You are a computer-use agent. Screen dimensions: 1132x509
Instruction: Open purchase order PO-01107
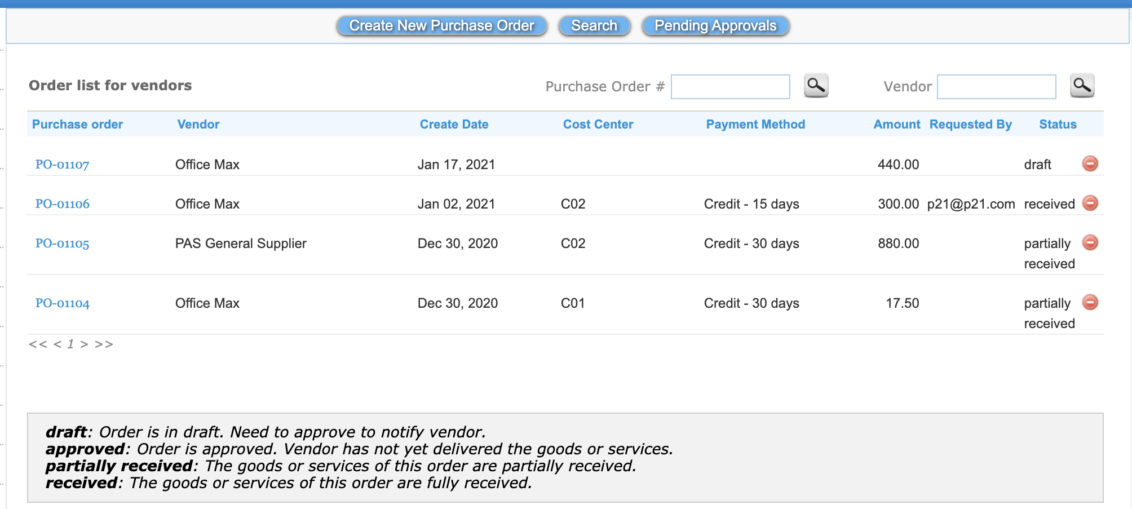tap(62, 165)
